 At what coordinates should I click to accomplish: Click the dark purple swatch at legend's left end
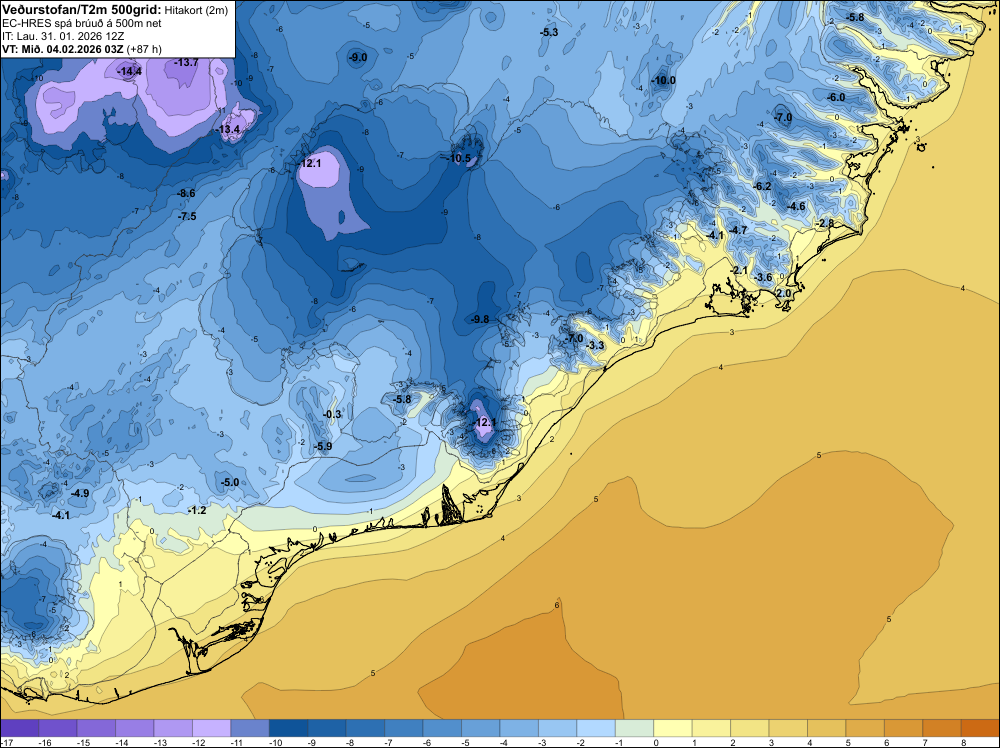(20, 728)
